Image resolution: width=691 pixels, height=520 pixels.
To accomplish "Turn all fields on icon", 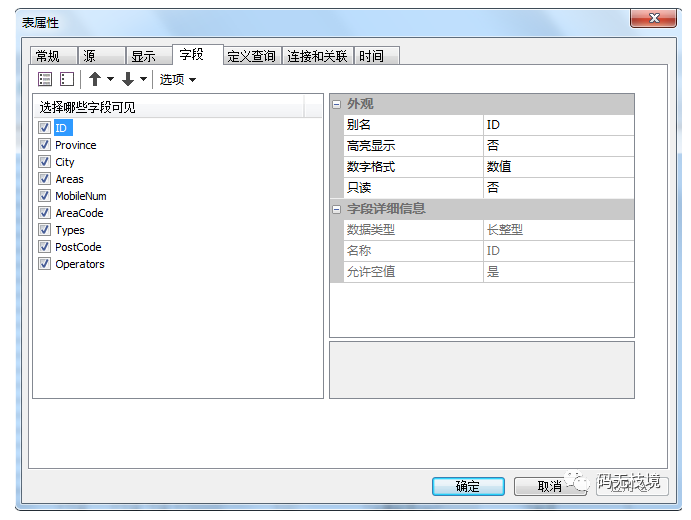I will tap(45, 79).
